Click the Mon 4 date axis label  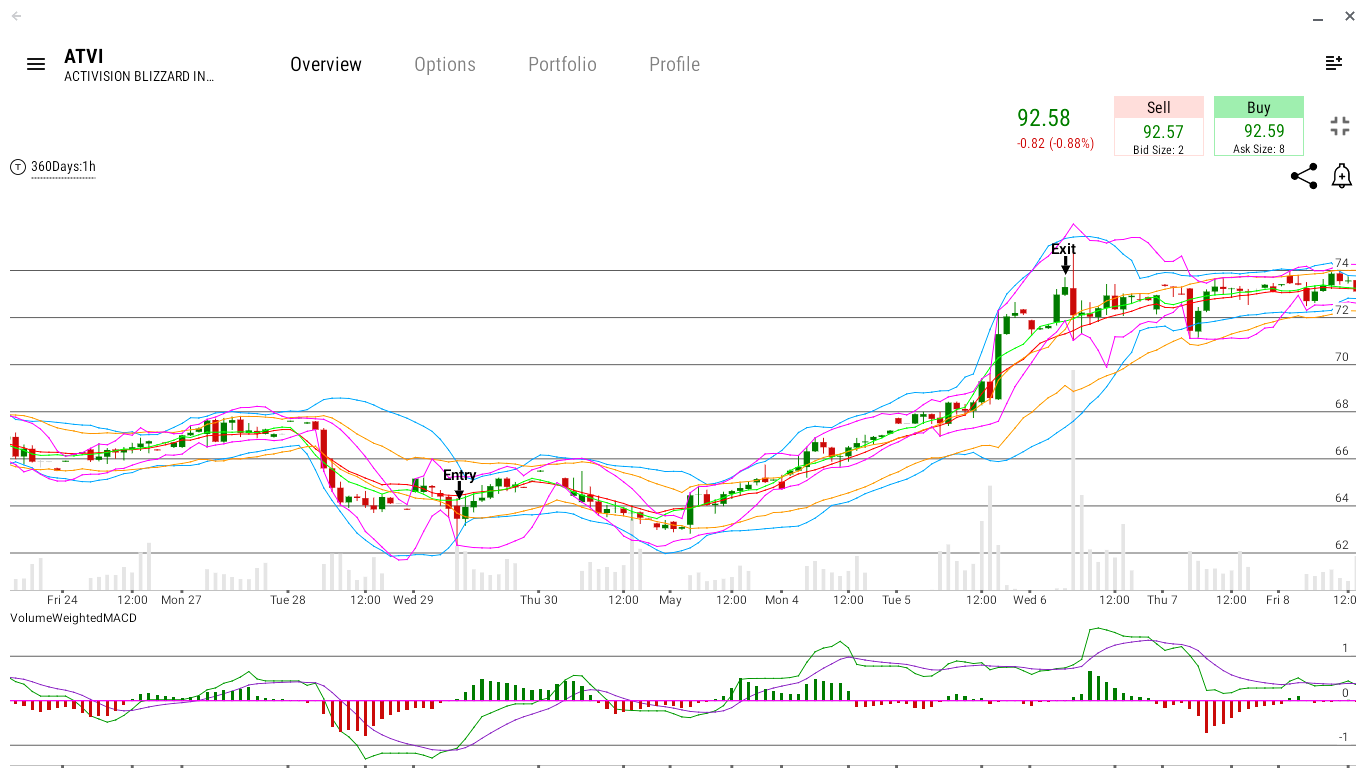coord(782,600)
